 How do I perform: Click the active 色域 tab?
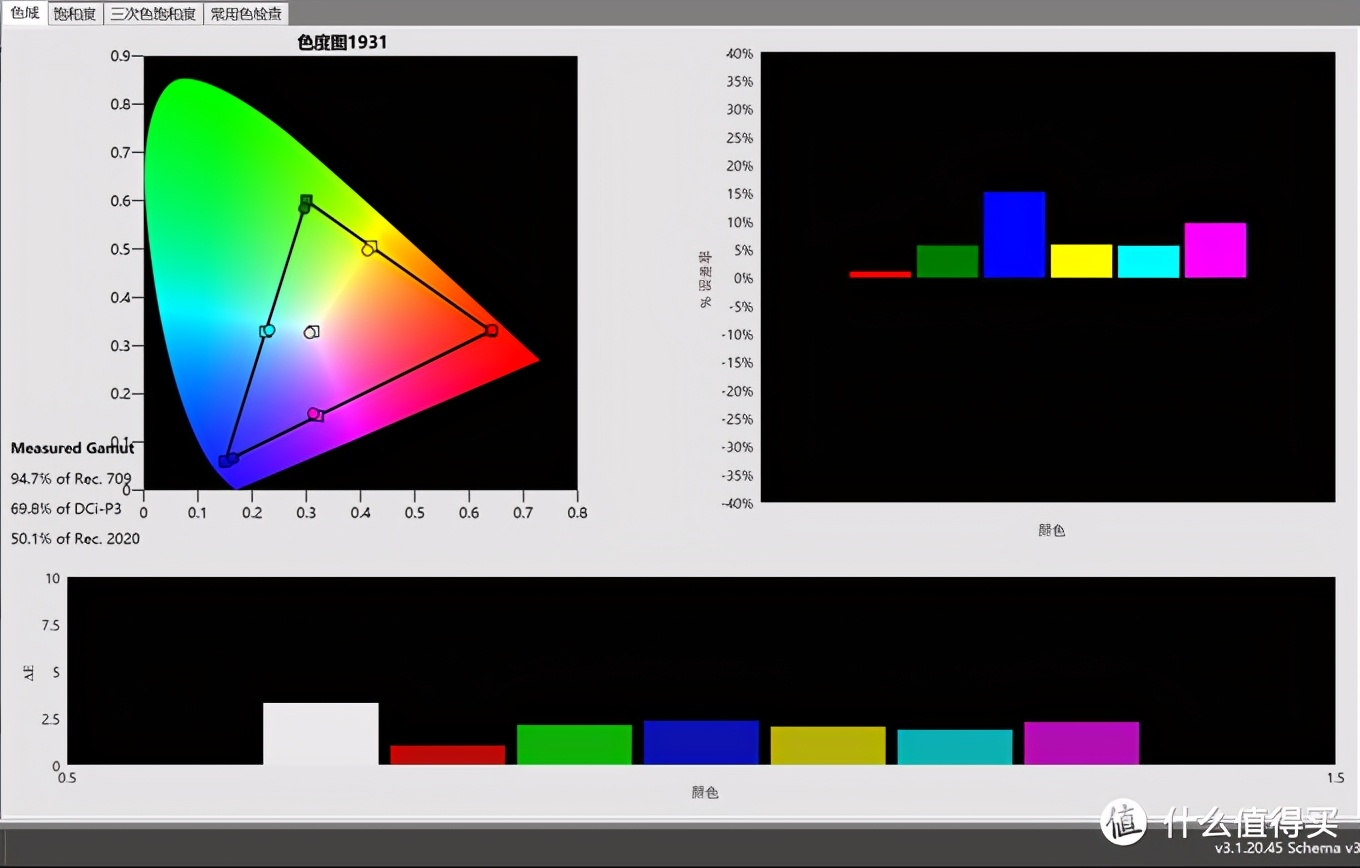[24, 13]
